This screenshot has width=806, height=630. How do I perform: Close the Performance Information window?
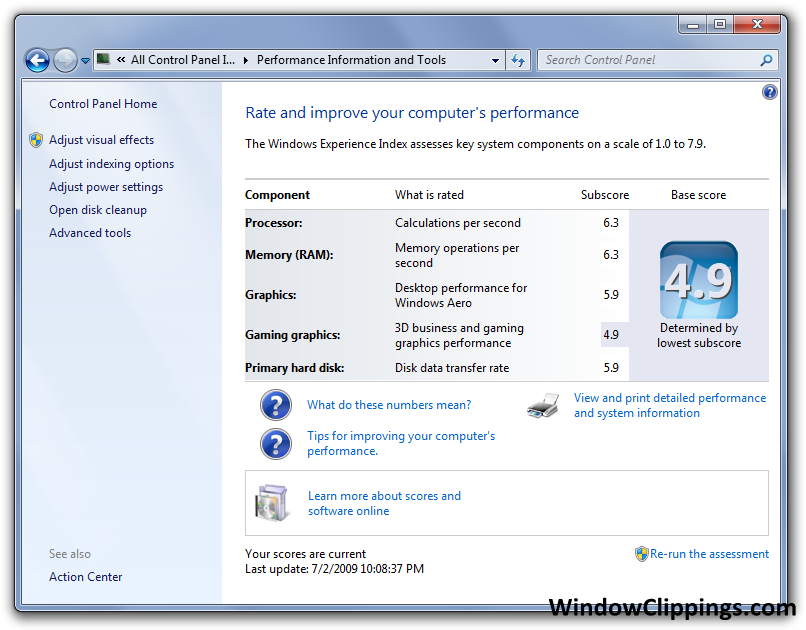(x=757, y=24)
